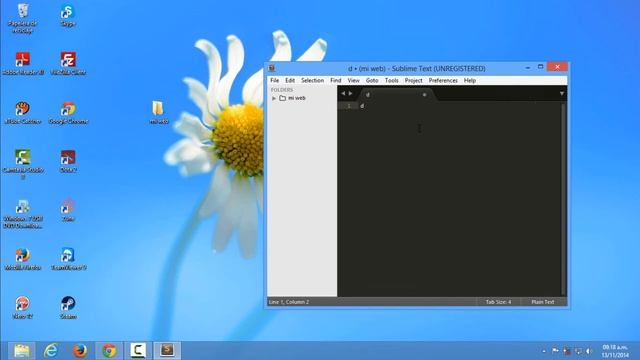The height and width of the screenshot is (360, 640).
Task: Click the Sublime Text icon in the taskbar
Action: point(167,351)
